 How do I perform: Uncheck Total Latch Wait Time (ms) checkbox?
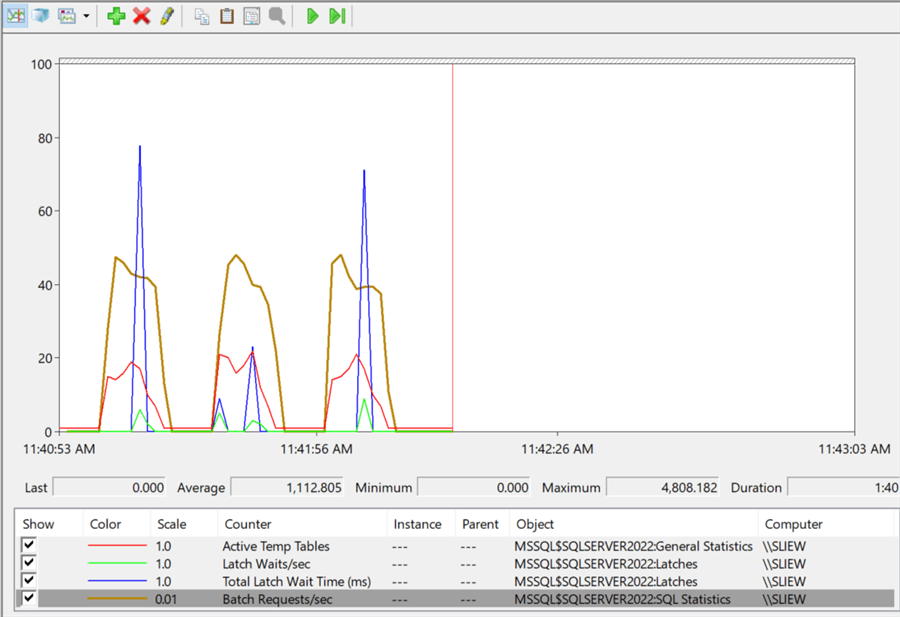click(29, 580)
